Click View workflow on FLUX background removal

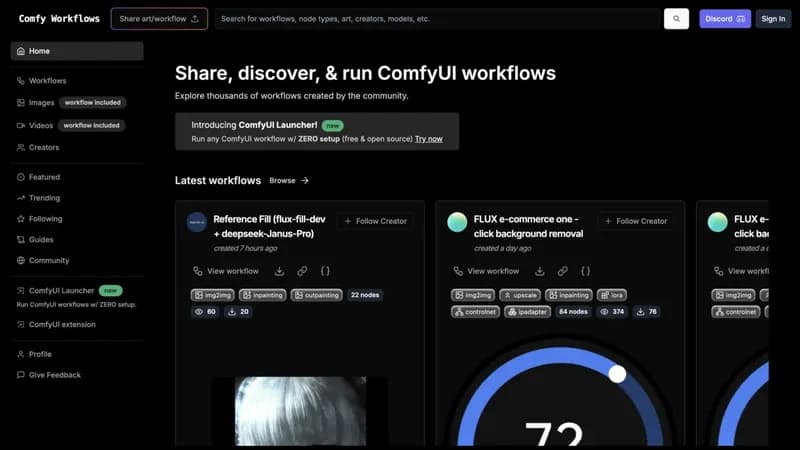pos(486,271)
